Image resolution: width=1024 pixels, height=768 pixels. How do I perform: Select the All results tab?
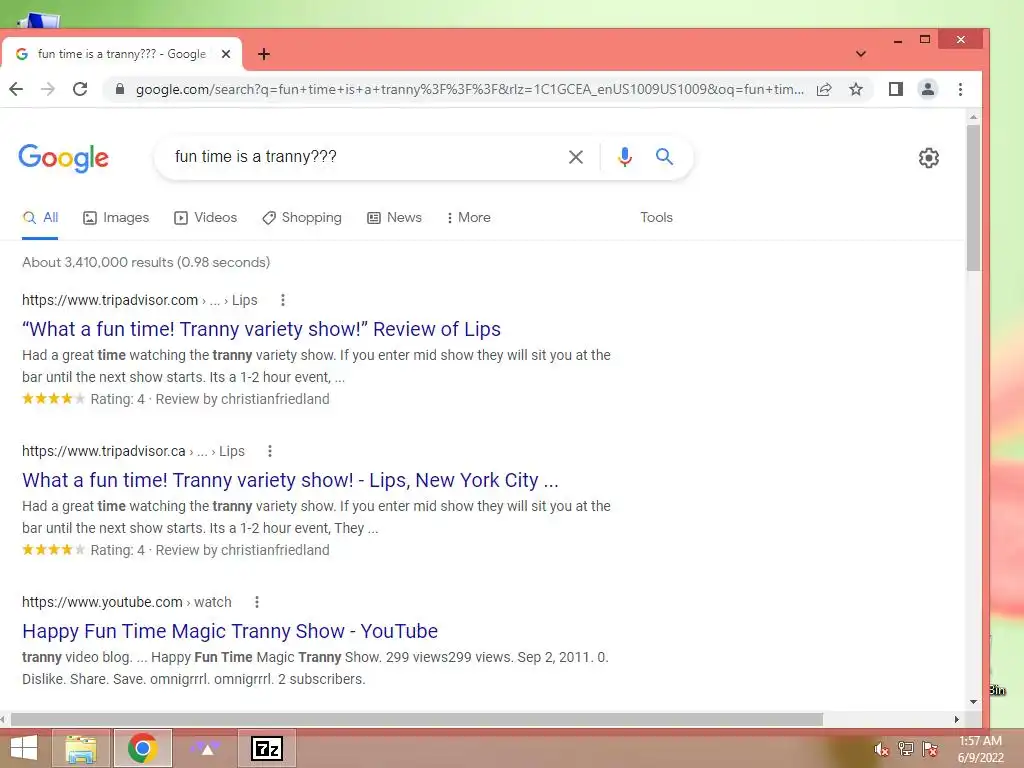(x=40, y=217)
